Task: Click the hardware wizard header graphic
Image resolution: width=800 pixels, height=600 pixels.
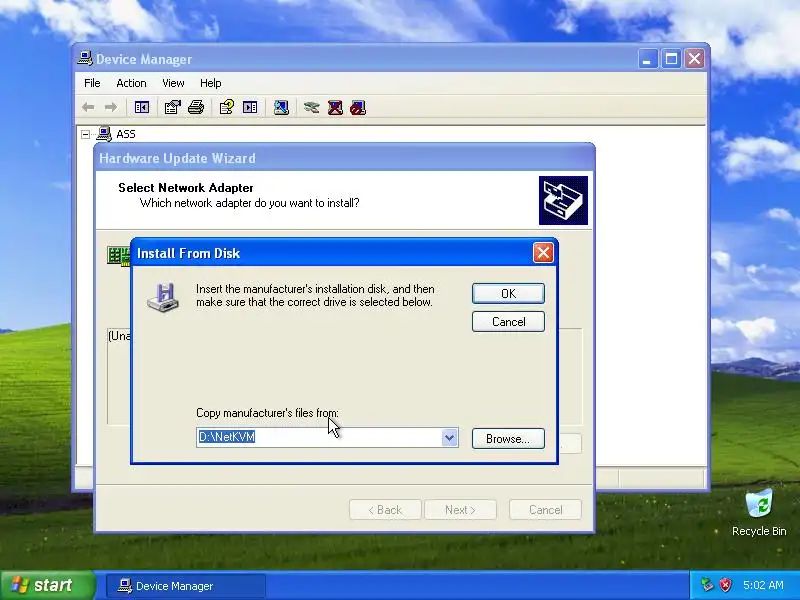Action: (x=563, y=201)
